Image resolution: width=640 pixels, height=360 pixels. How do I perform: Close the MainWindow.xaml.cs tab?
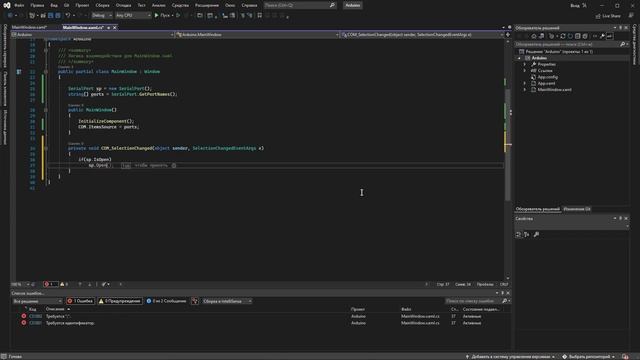click(115, 27)
